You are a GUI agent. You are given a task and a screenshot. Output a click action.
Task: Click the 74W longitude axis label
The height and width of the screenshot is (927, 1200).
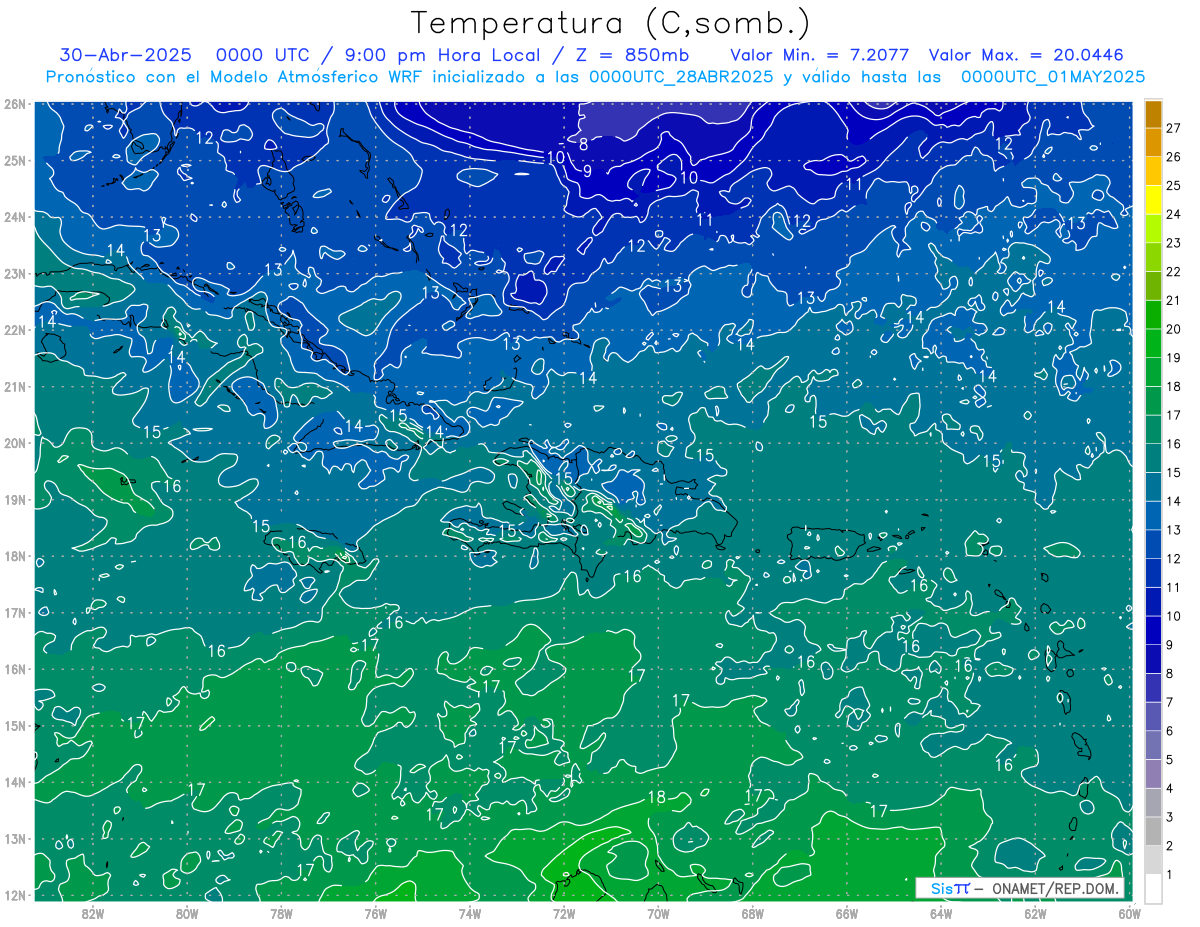[x=469, y=913]
